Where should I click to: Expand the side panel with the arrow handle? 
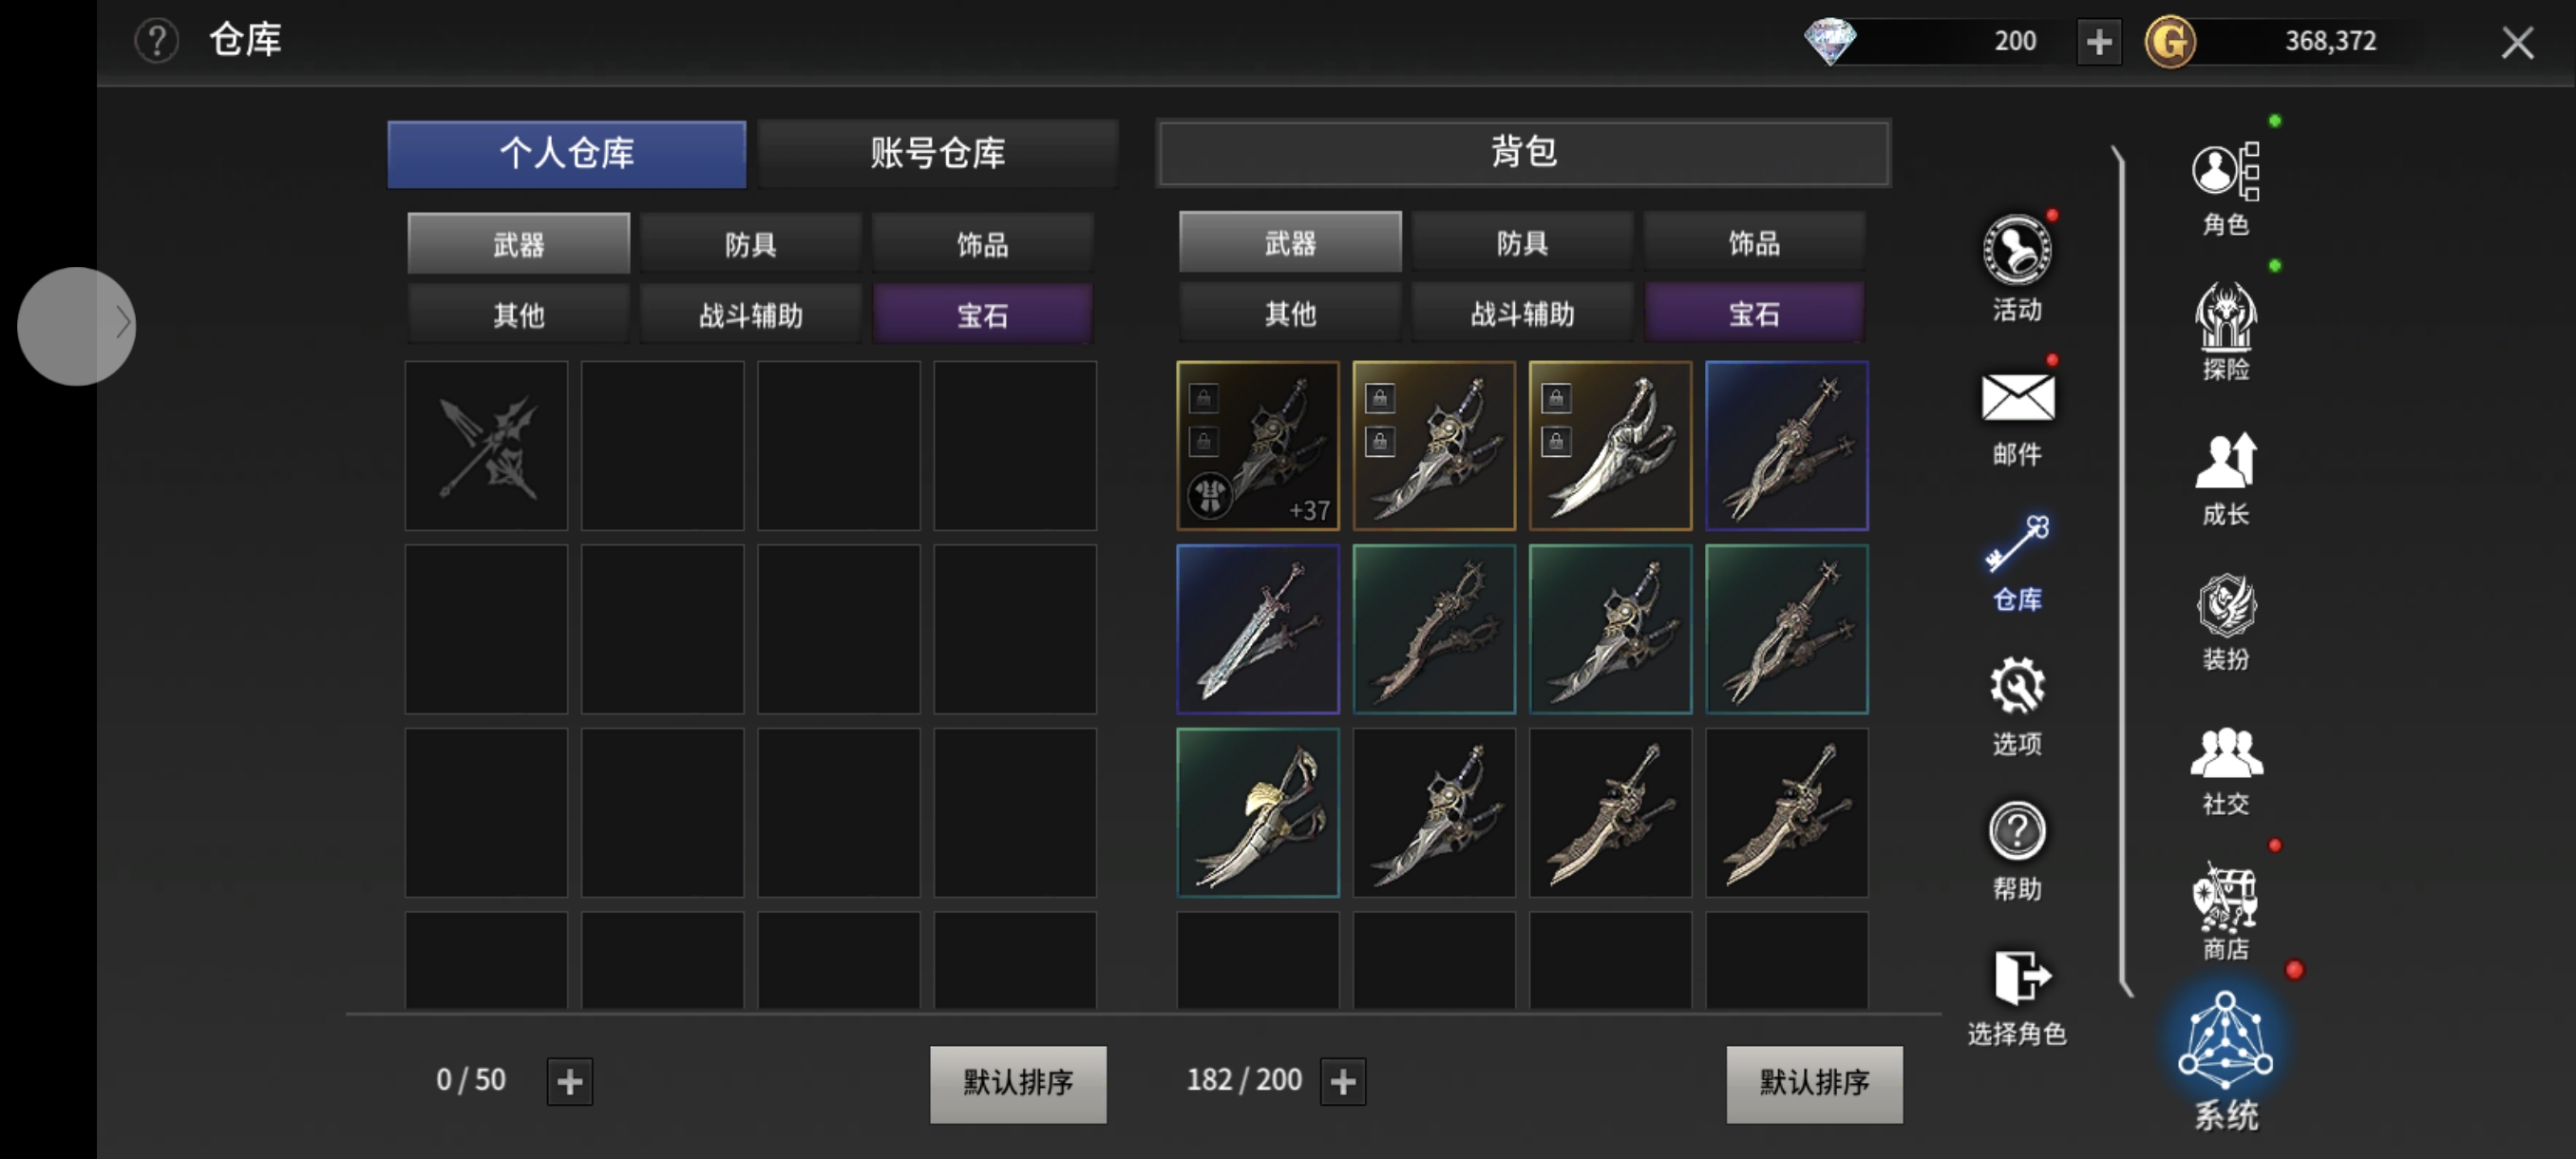(76, 325)
